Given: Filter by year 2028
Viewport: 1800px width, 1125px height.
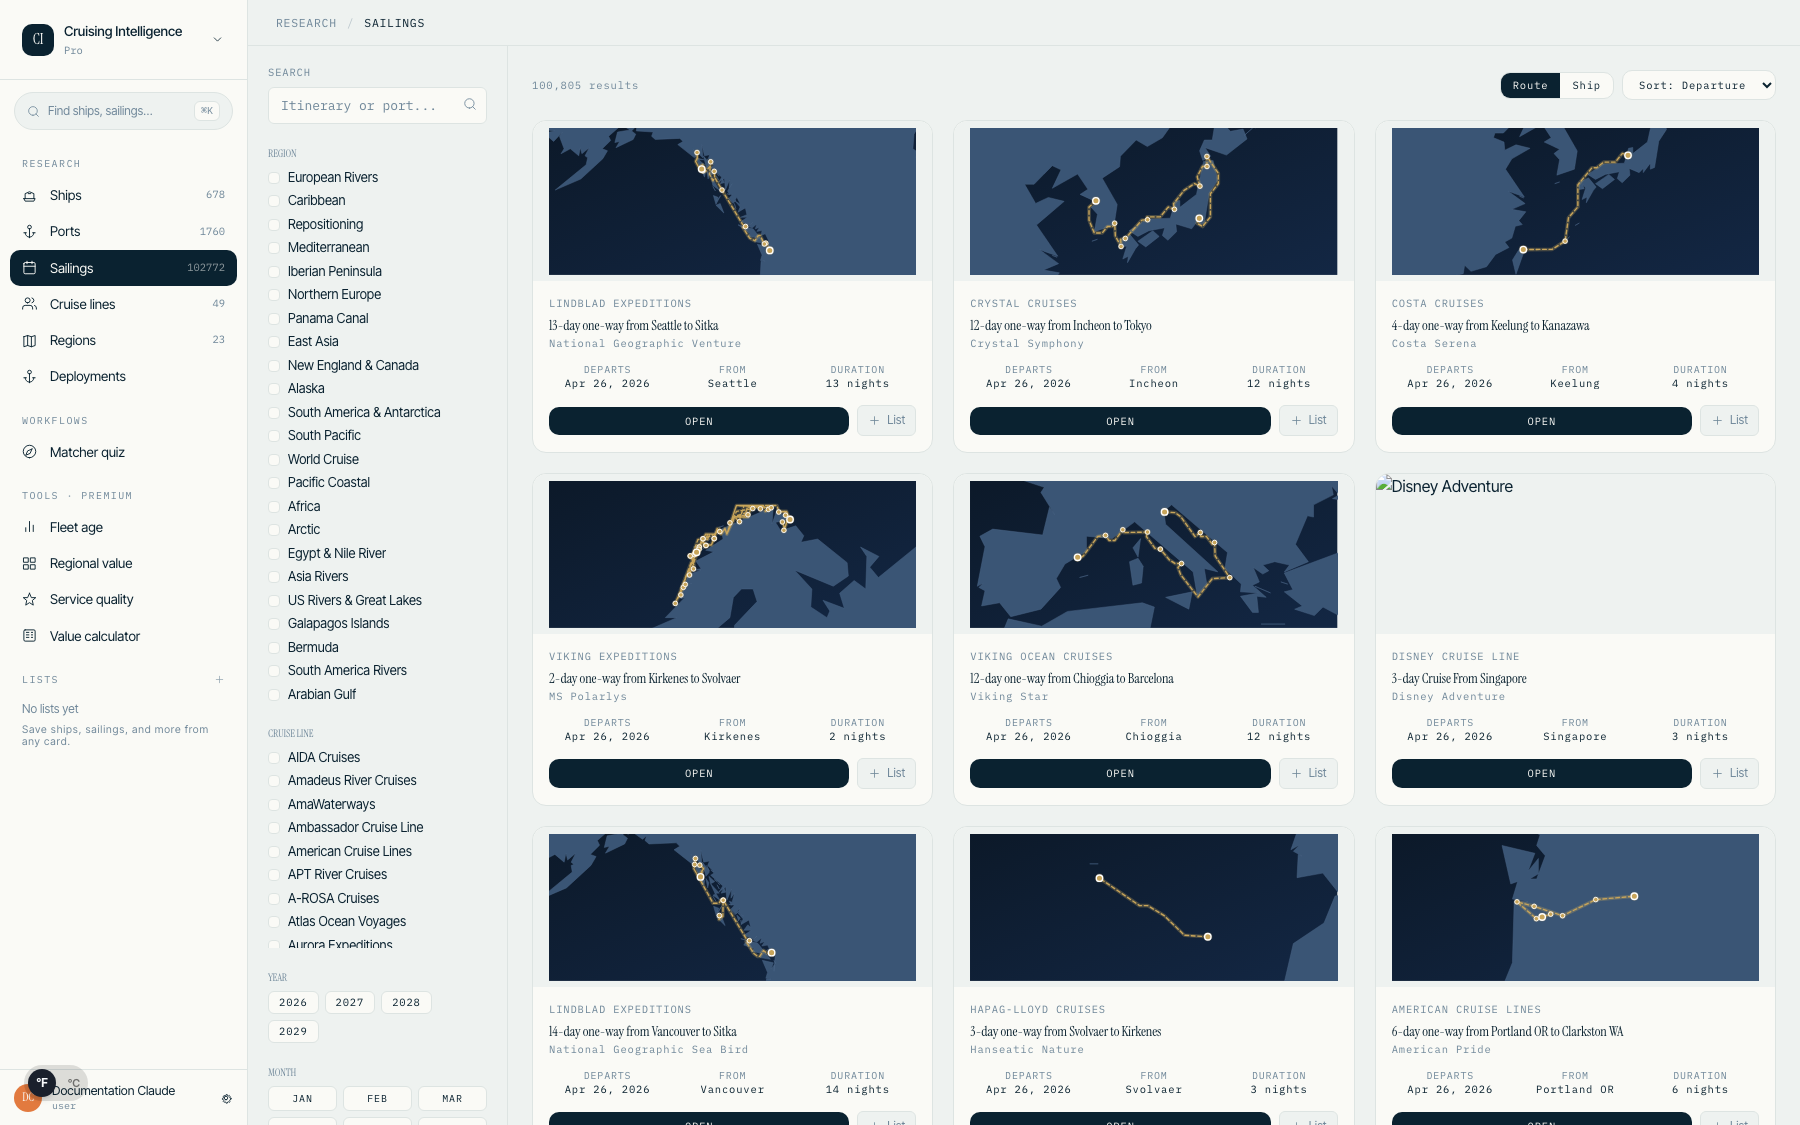Looking at the screenshot, I should (406, 1002).
